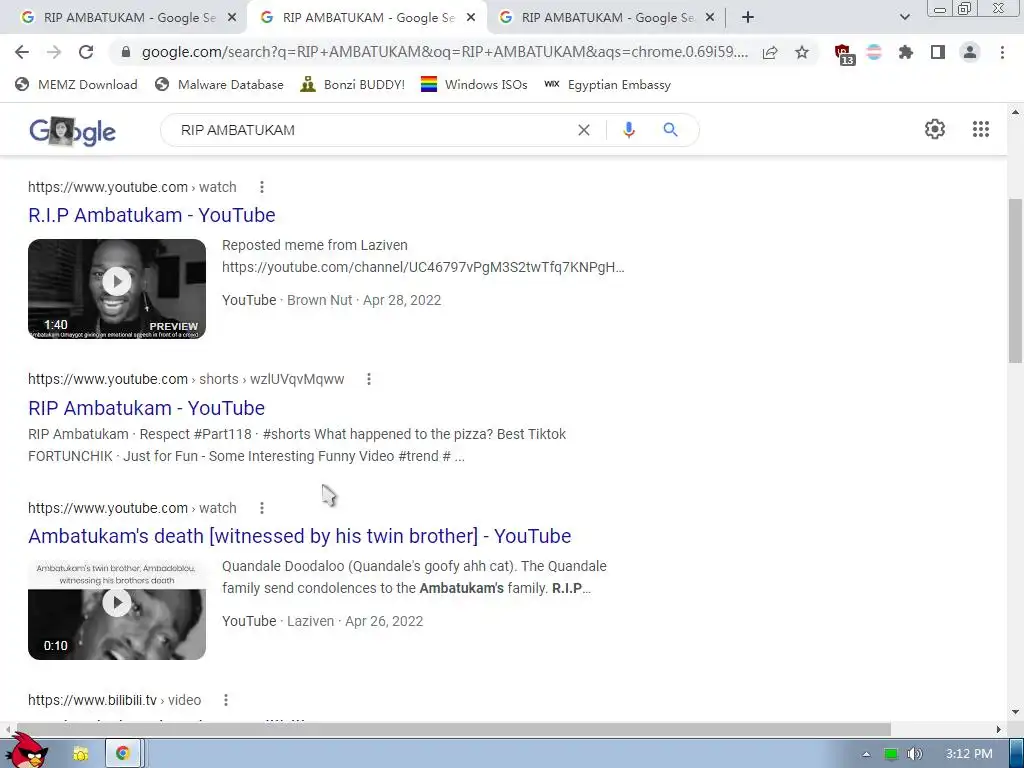Clear the search box with the X
Viewport: 1024px width, 768px height.
pos(584,130)
